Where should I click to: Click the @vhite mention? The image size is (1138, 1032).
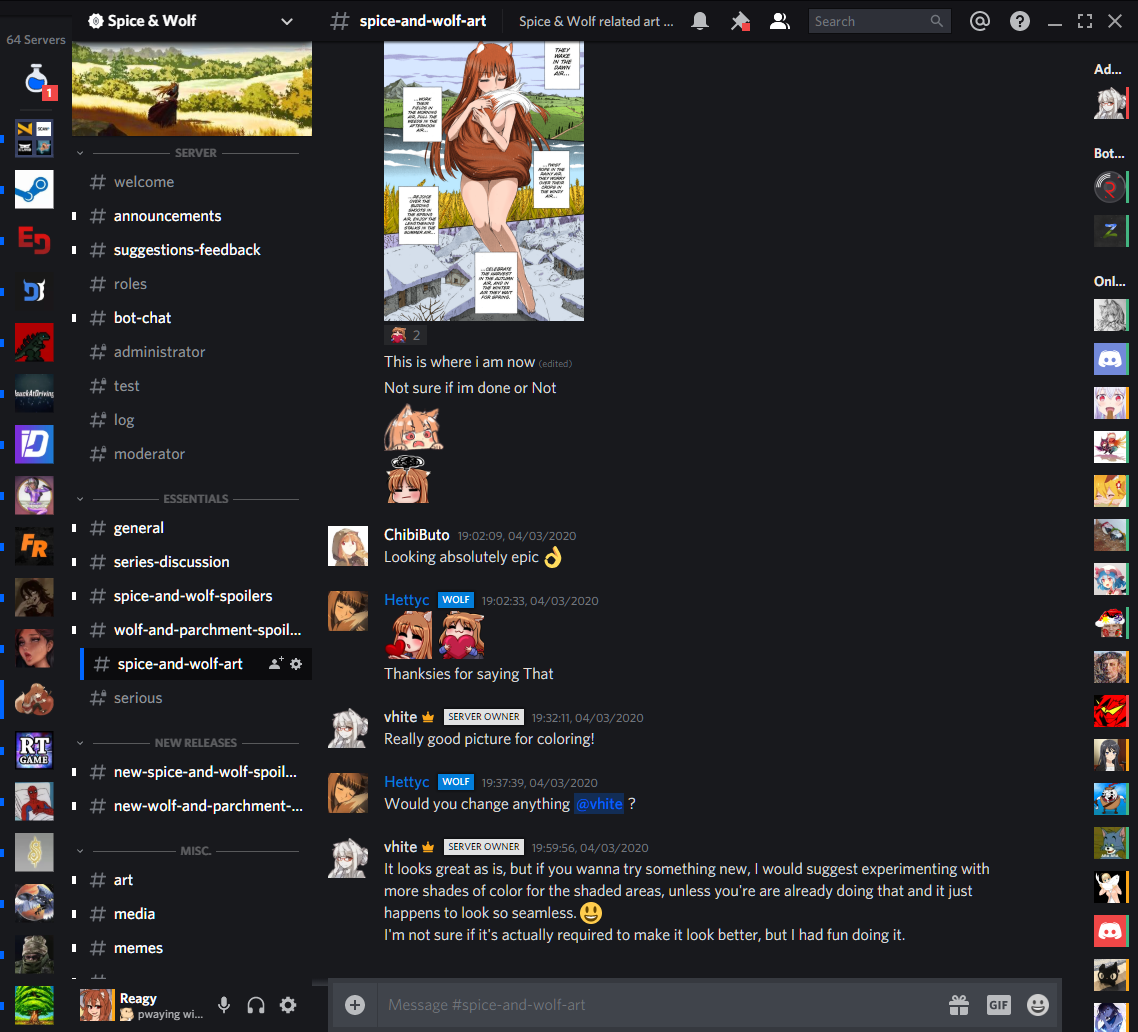coord(599,803)
